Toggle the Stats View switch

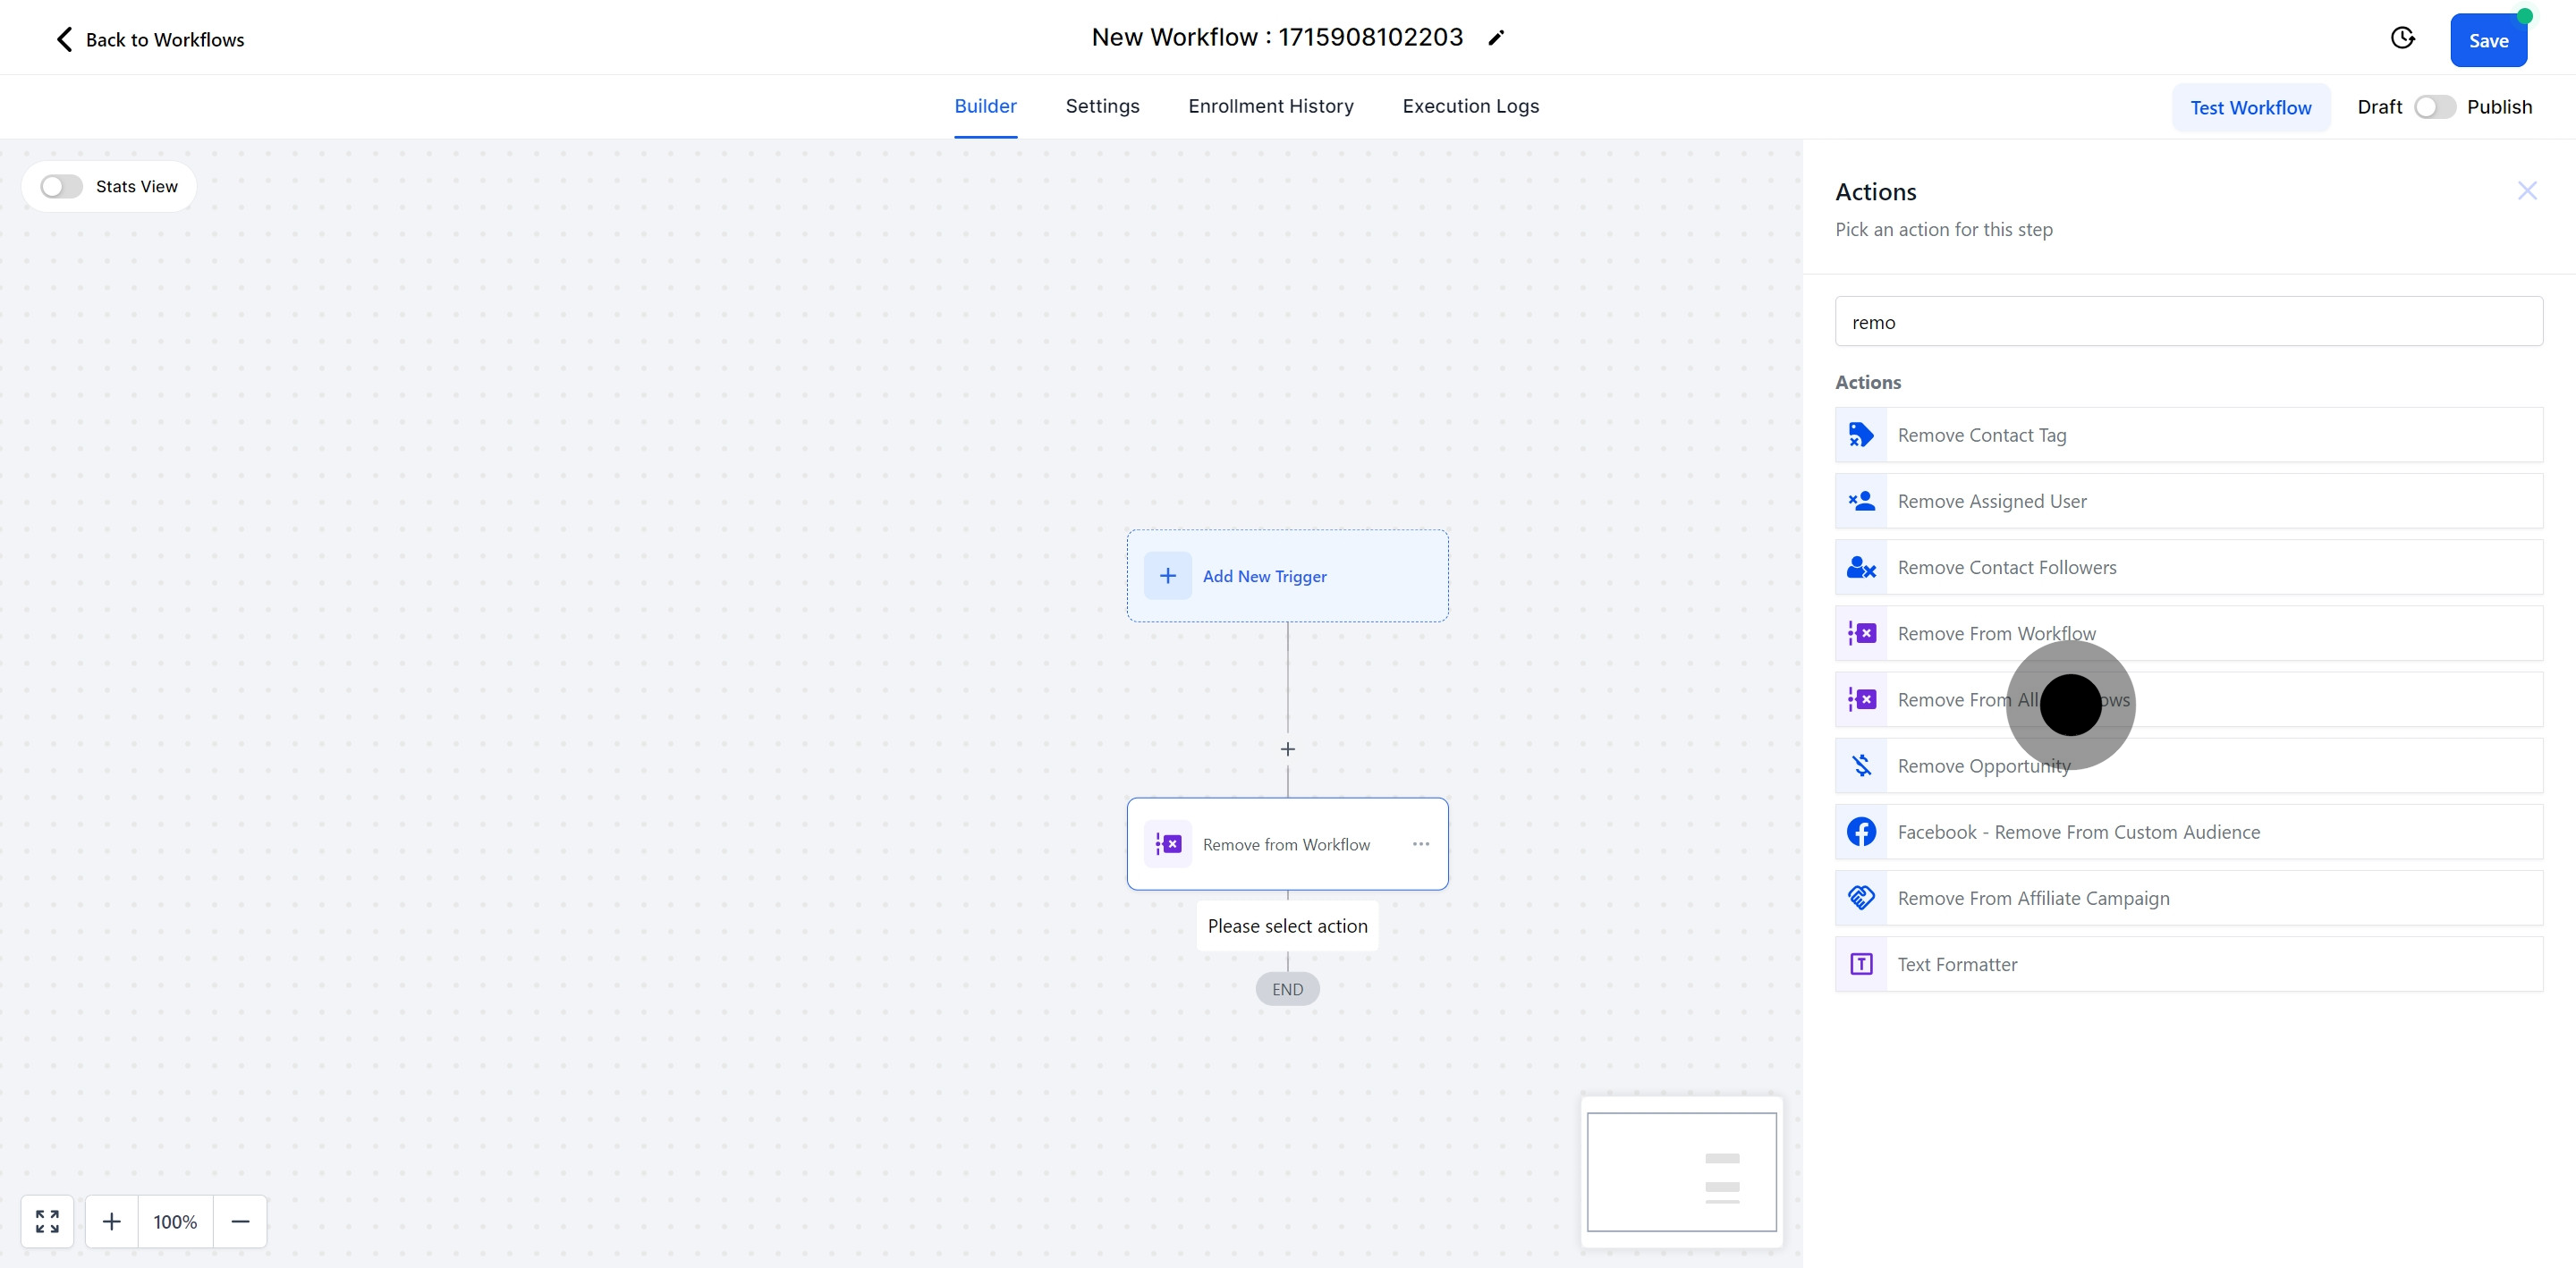61,187
